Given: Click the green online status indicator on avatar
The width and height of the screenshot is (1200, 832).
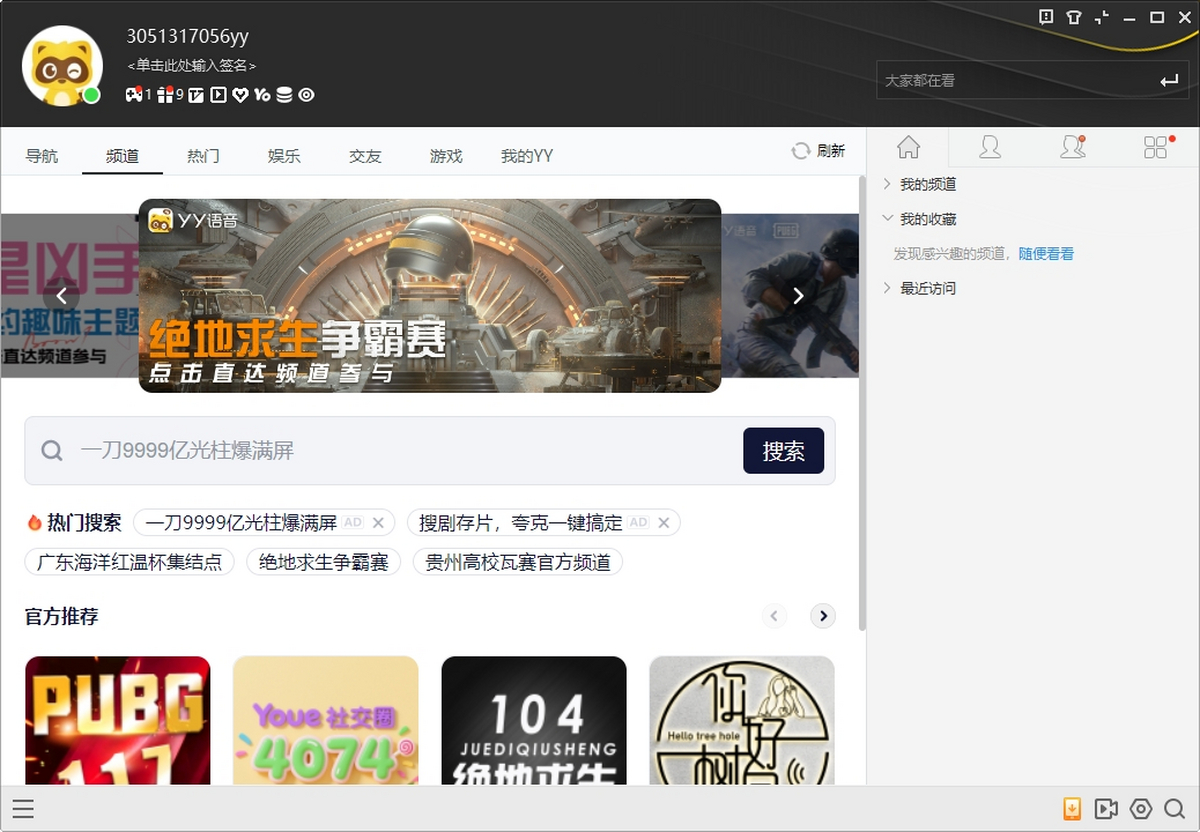Looking at the screenshot, I should [91, 95].
